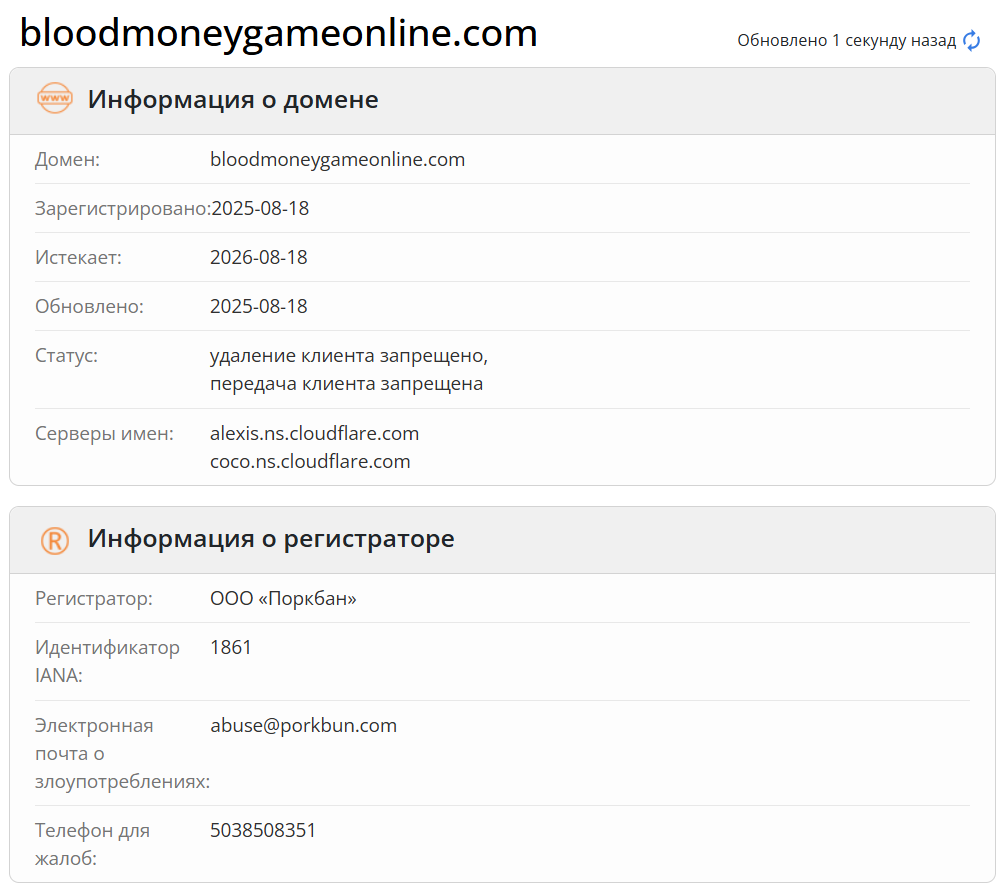The width and height of the screenshot is (1008, 894).
Task: Click the registrar name ООО «Поркбан»
Action: tap(283, 598)
